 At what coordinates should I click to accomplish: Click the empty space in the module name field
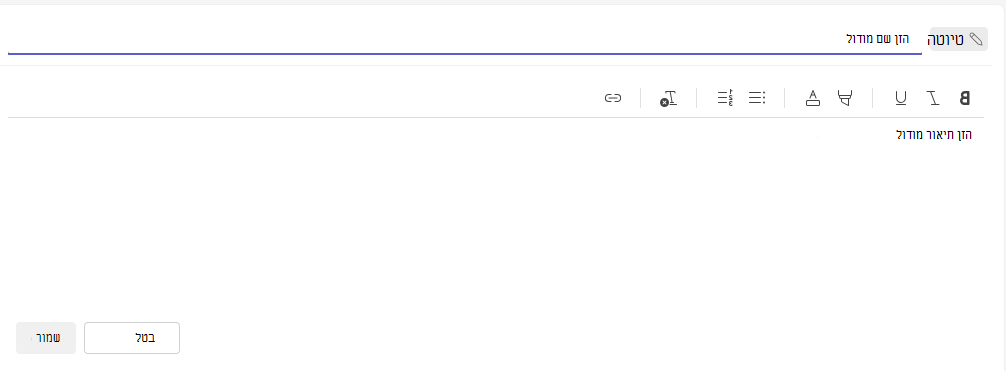(x=423, y=39)
